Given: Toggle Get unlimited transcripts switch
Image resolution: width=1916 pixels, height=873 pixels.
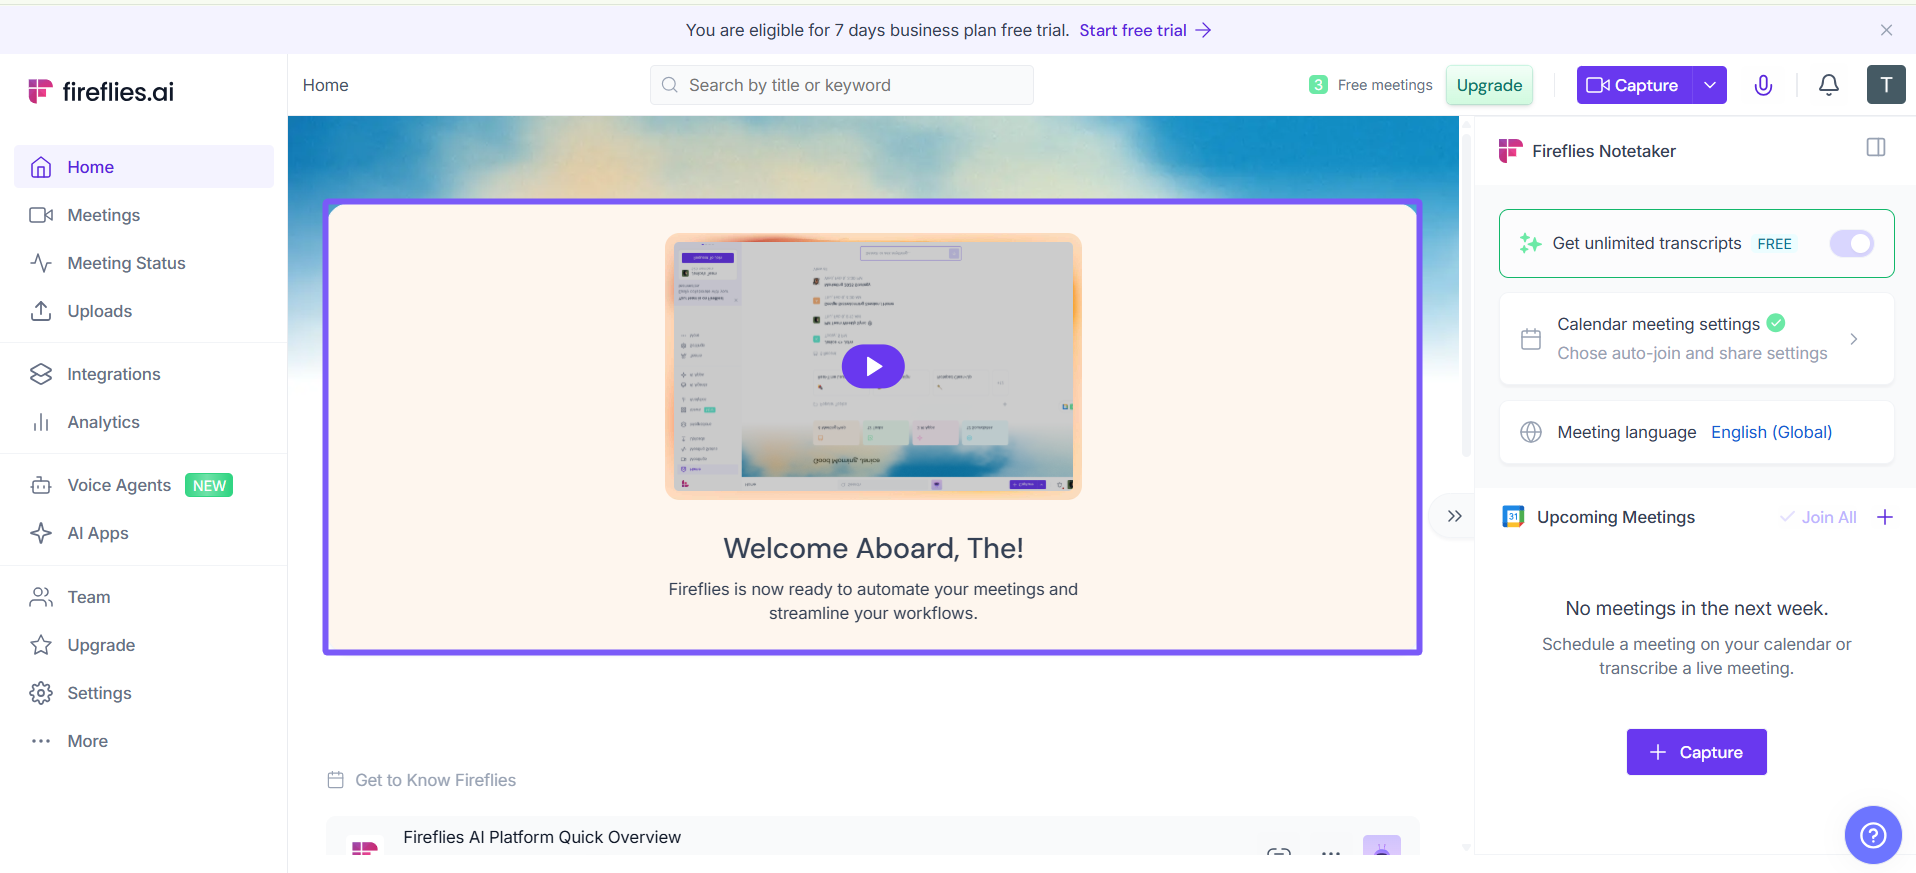Looking at the screenshot, I should 1851,243.
